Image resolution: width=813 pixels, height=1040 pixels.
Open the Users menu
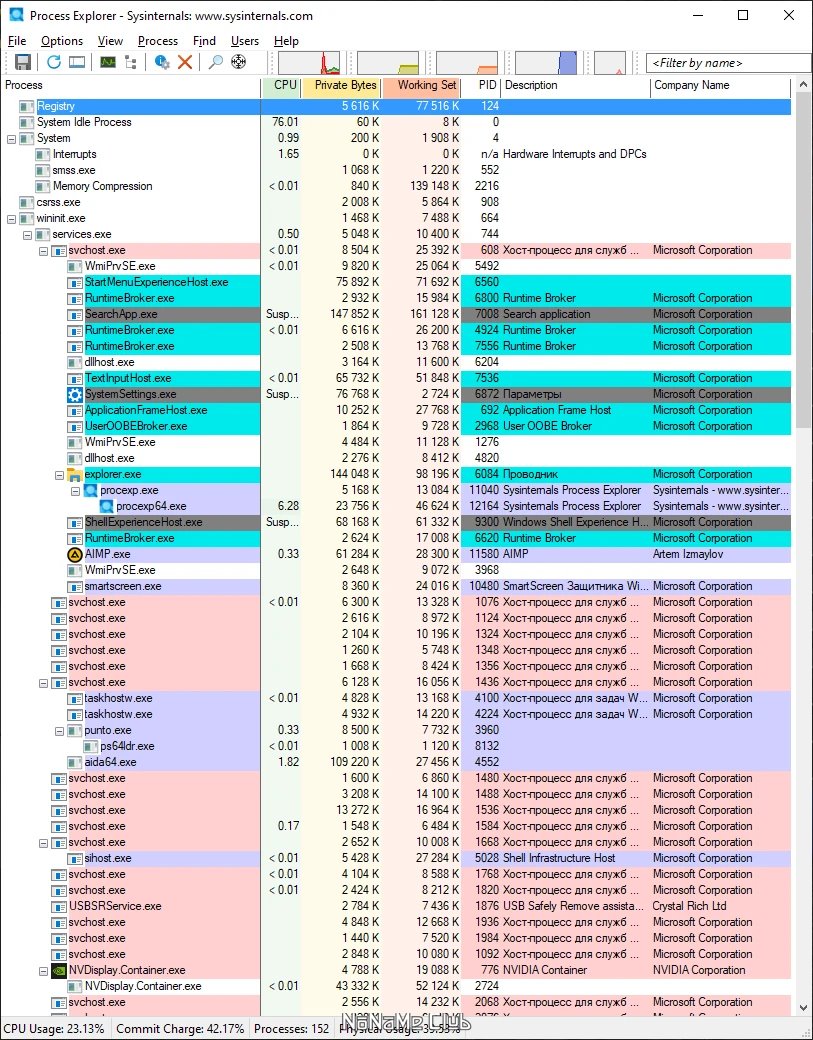click(245, 40)
